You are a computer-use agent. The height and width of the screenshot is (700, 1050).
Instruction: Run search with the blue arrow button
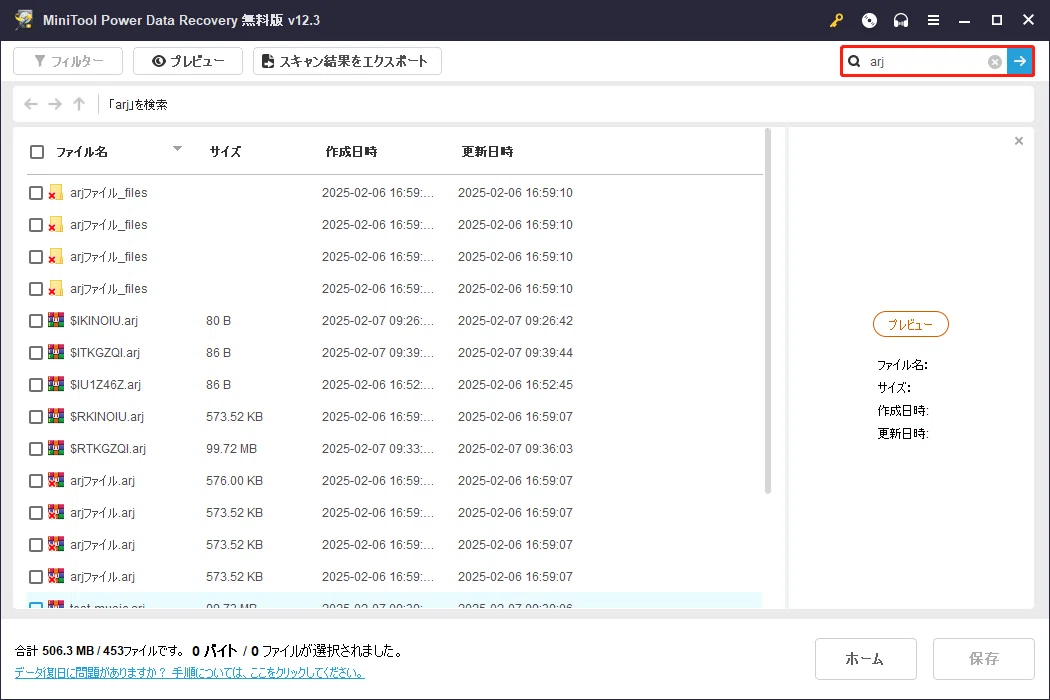(1020, 62)
